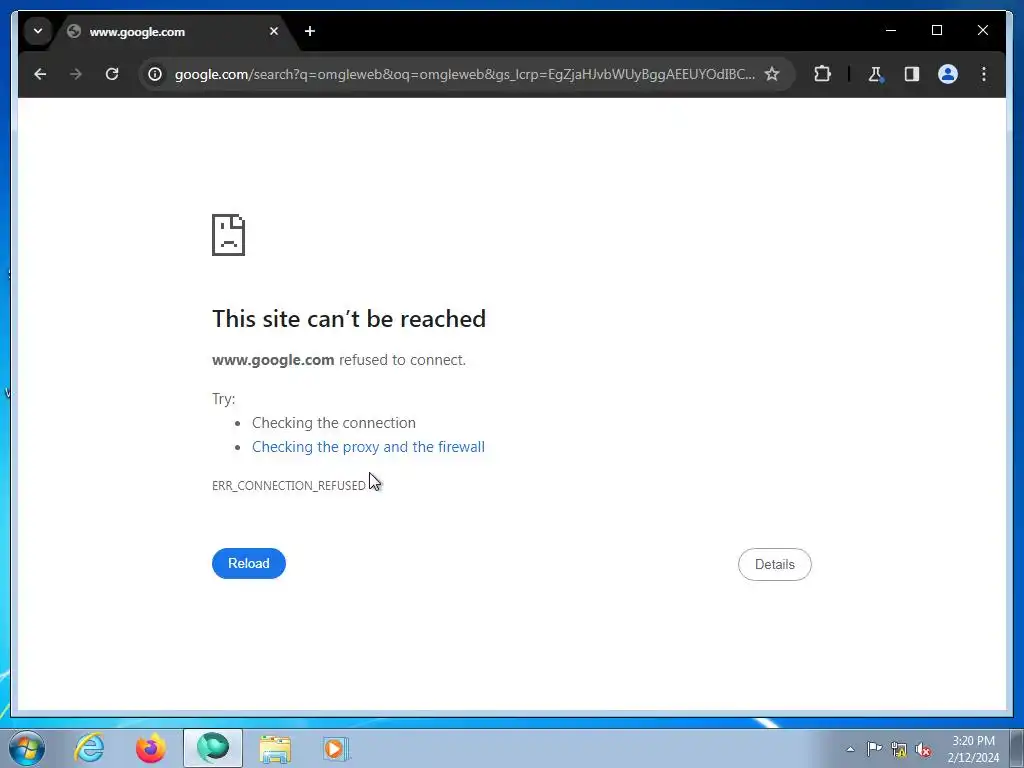Click the address bar URL field
This screenshot has height=768, width=1024.
tap(464, 74)
